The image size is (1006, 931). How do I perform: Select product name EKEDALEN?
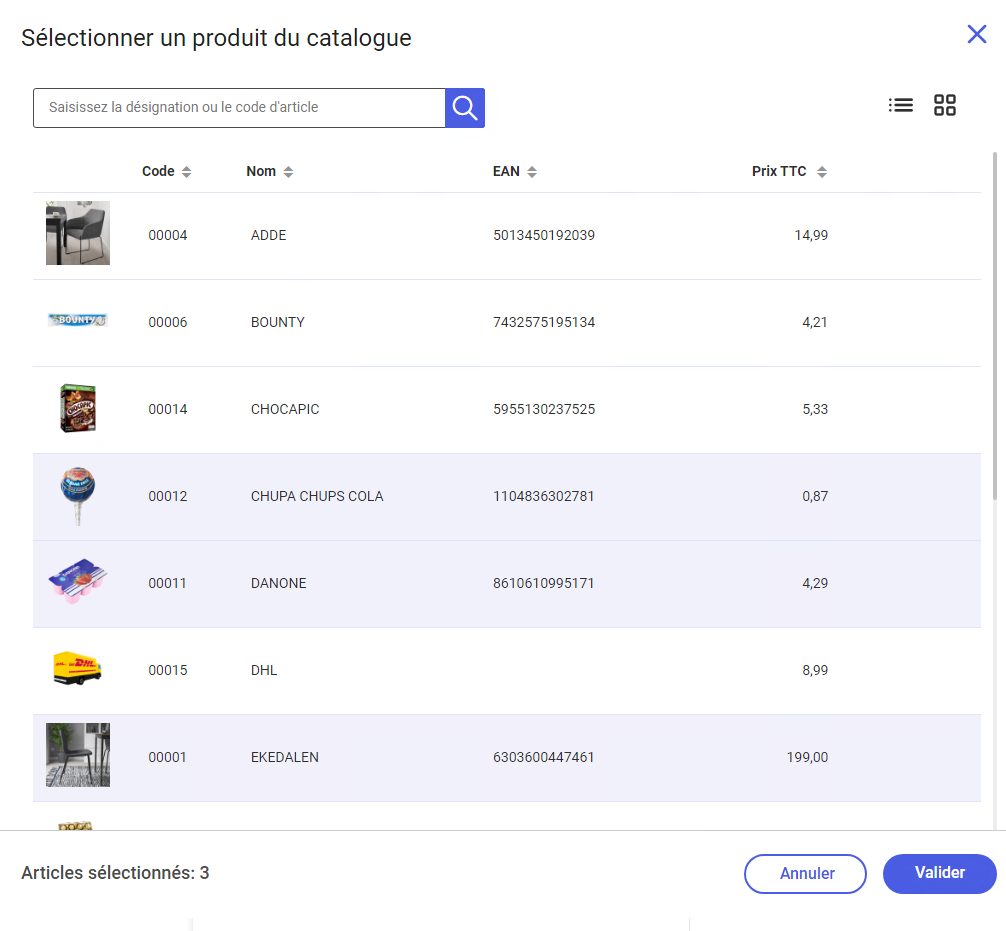click(x=284, y=757)
